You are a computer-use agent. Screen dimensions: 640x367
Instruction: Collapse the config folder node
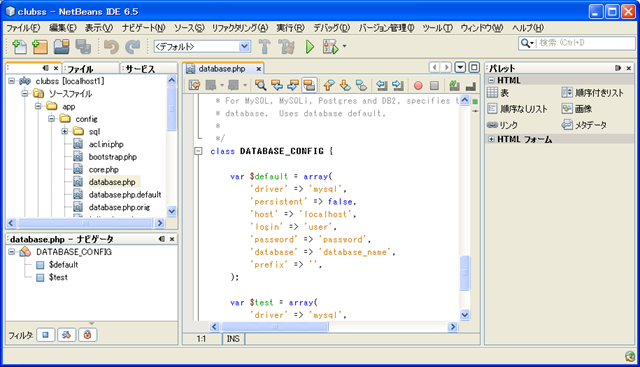51,119
